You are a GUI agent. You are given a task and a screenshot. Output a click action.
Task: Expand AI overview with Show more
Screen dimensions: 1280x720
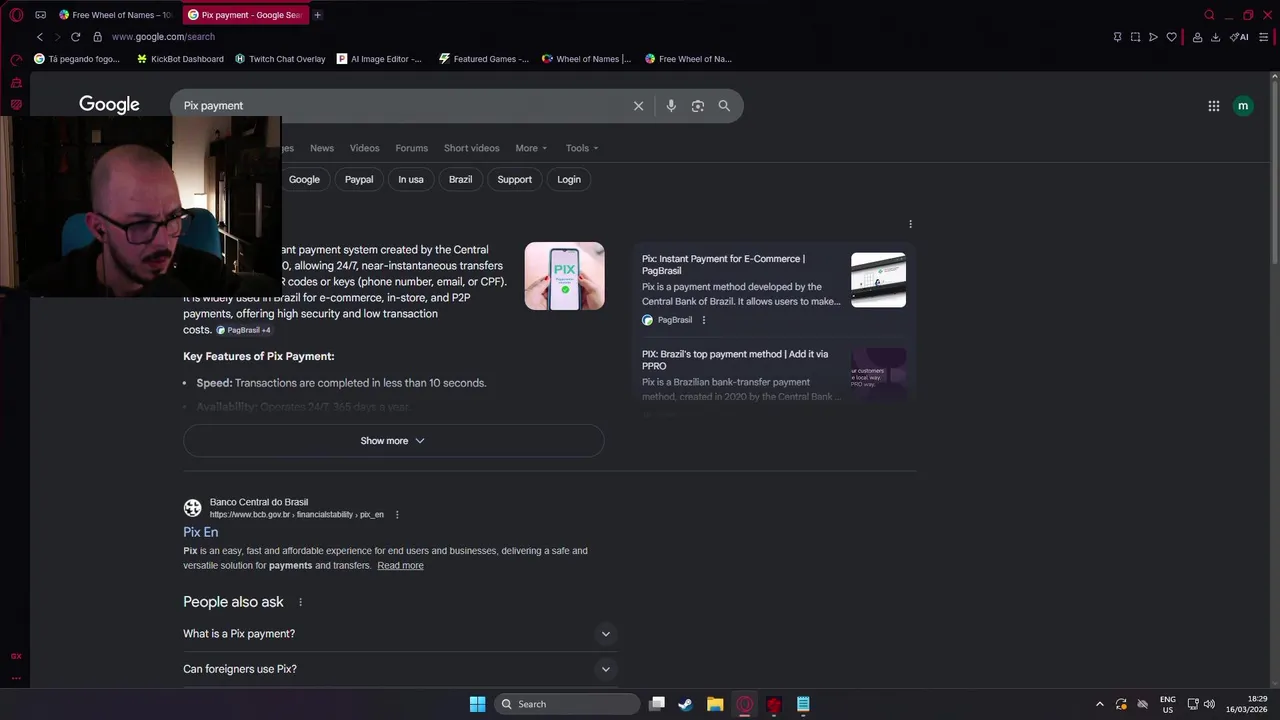point(393,441)
